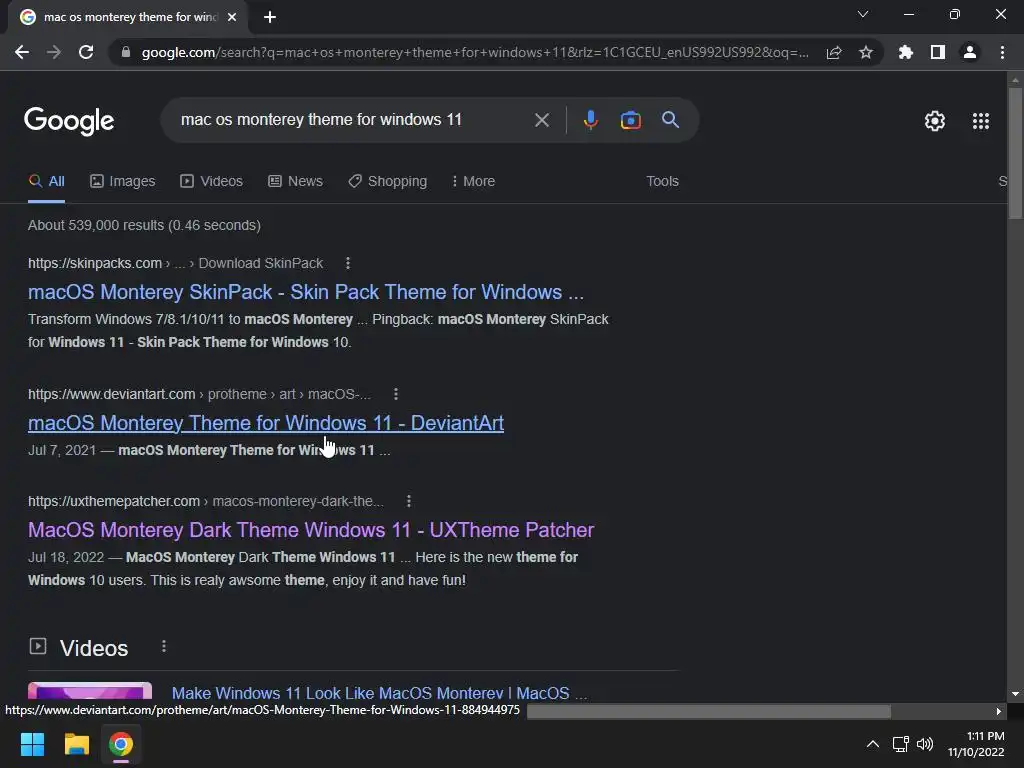This screenshot has height=768, width=1024.
Task: Share this page via the share icon
Action: click(x=834, y=52)
